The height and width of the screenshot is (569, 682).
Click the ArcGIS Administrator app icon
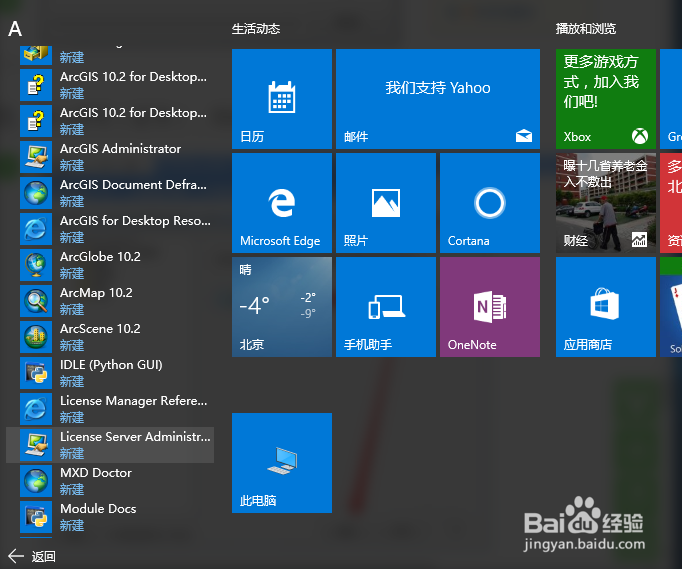[36, 157]
